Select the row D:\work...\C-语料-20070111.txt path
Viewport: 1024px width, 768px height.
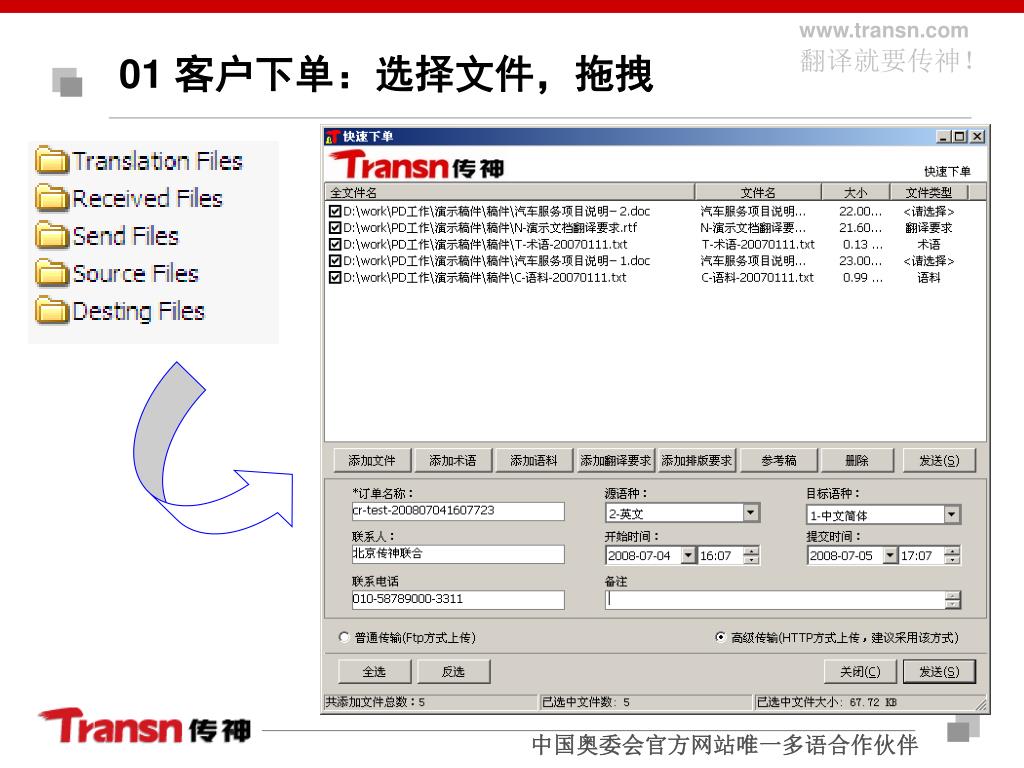485,278
